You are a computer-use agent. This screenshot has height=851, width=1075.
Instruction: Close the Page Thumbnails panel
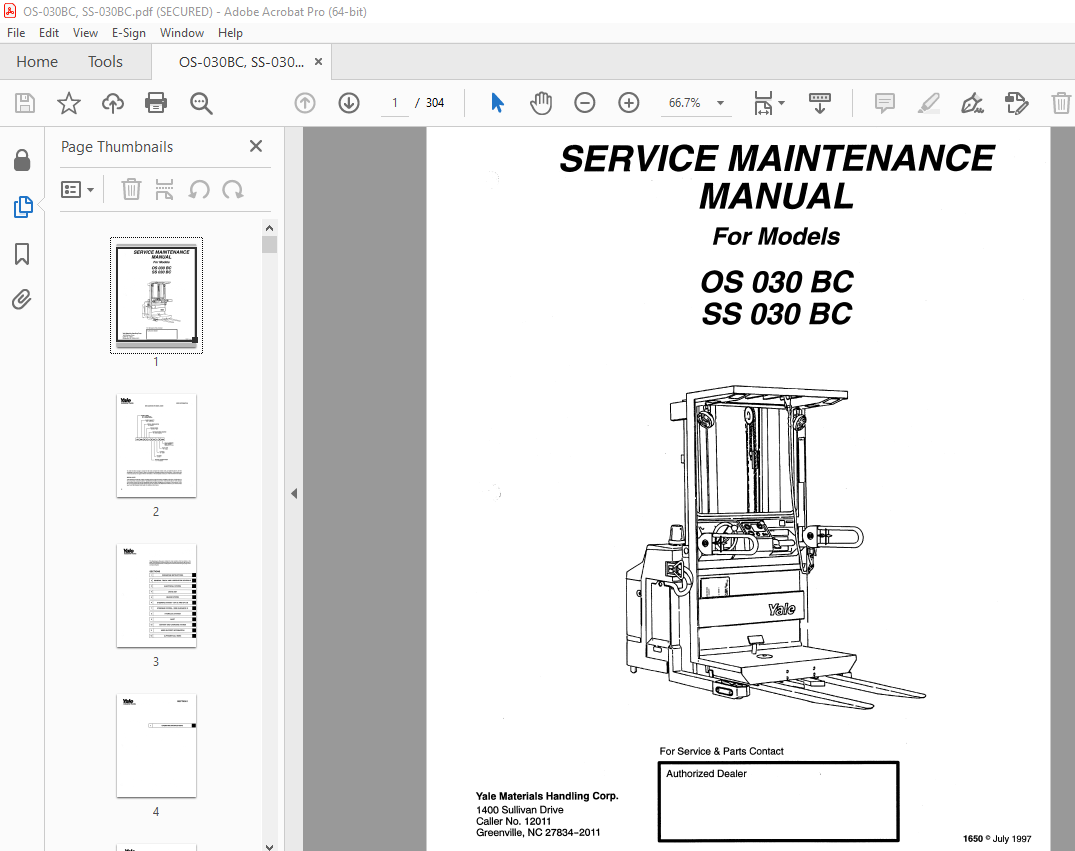[256, 146]
